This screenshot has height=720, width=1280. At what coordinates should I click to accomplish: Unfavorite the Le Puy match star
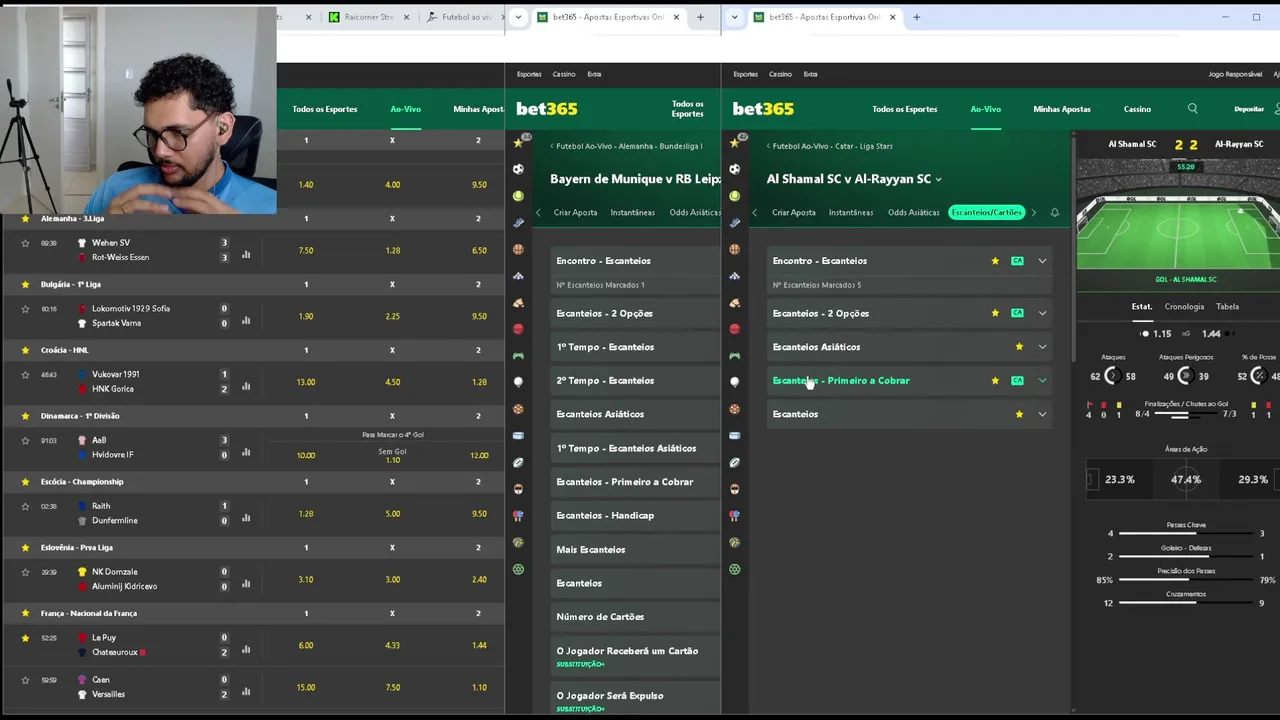25,638
